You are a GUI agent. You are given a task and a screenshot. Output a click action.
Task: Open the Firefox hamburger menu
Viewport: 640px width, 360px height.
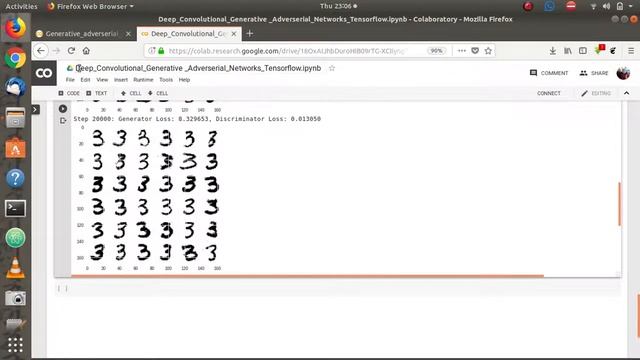[631, 51]
